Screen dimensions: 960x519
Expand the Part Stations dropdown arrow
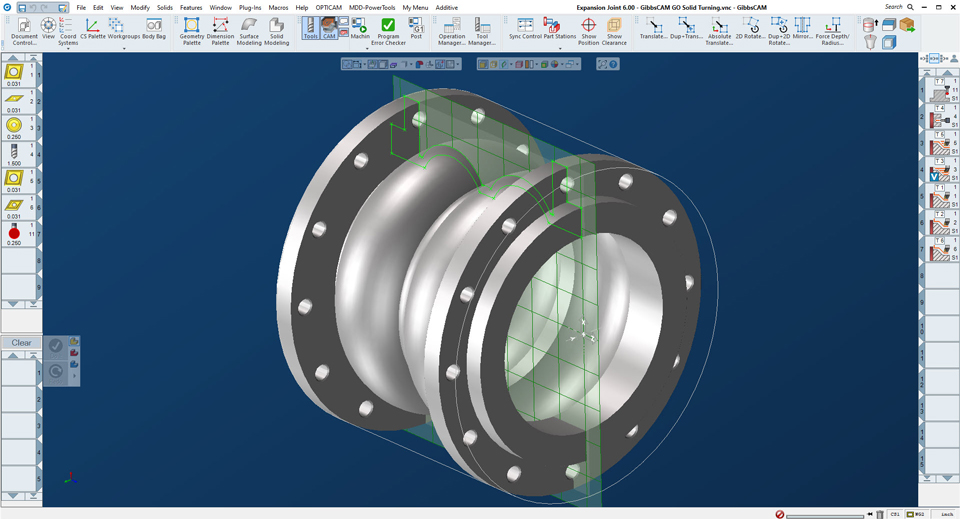click(x=559, y=48)
